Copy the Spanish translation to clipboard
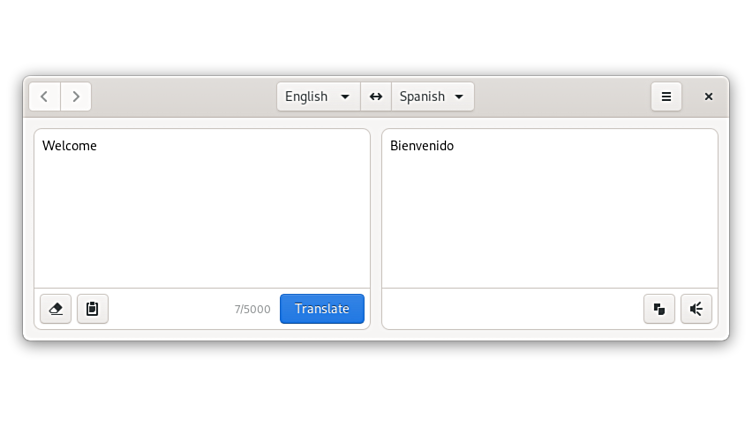 [x=659, y=309]
